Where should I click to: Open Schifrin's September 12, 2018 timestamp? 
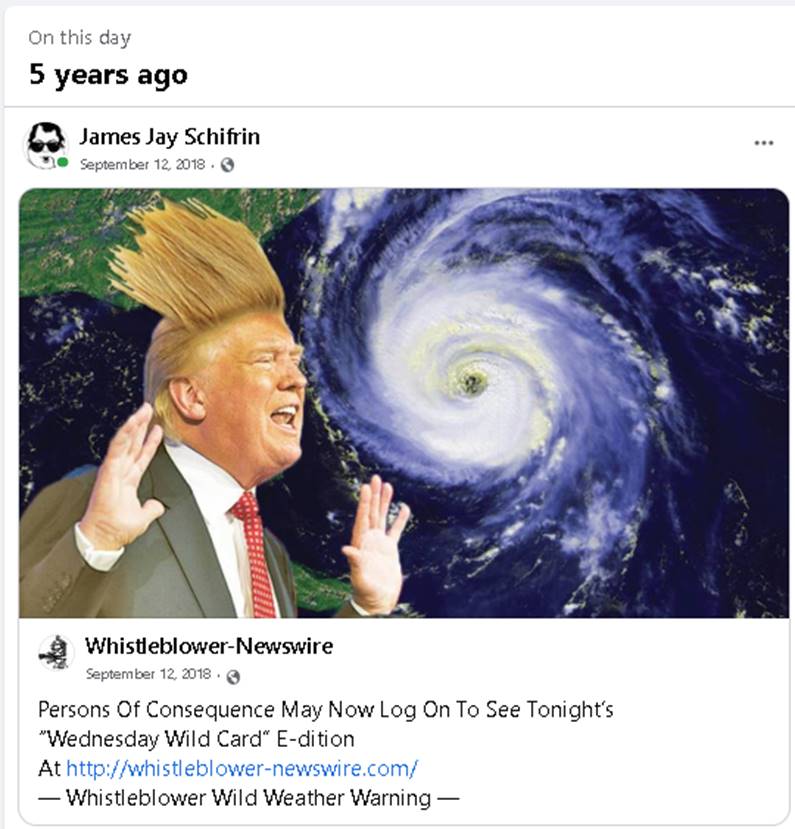[x=143, y=164]
